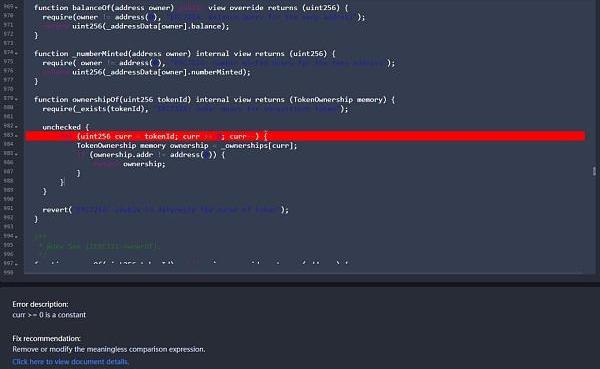The width and height of the screenshot is (600, 369).
Task: Click the Error description heading
Action: [40, 304]
